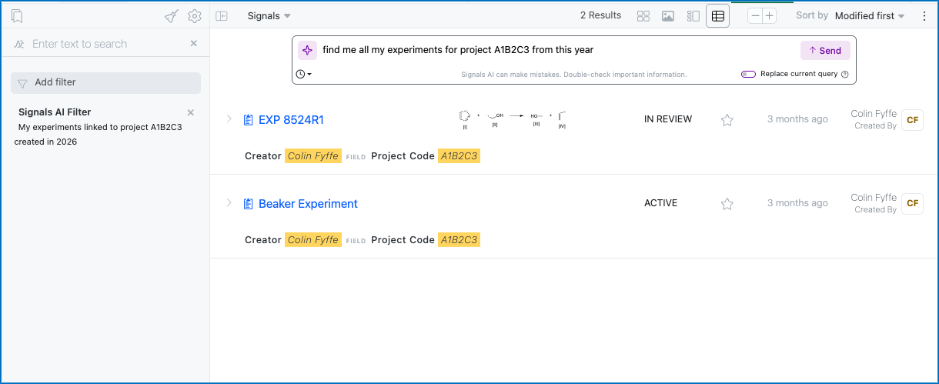Remove the Signals AI Filter

point(190,113)
